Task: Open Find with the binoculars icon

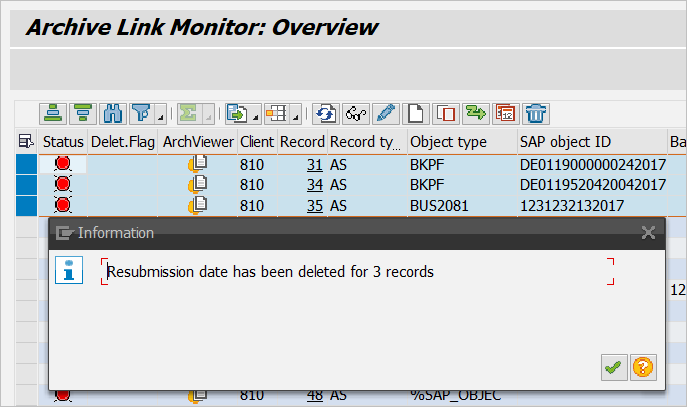Action: point(113,113)
